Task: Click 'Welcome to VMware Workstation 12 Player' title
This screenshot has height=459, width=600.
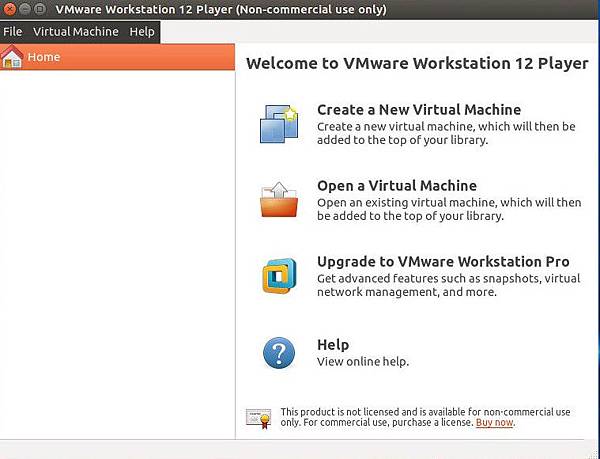Action: [417, 63]
